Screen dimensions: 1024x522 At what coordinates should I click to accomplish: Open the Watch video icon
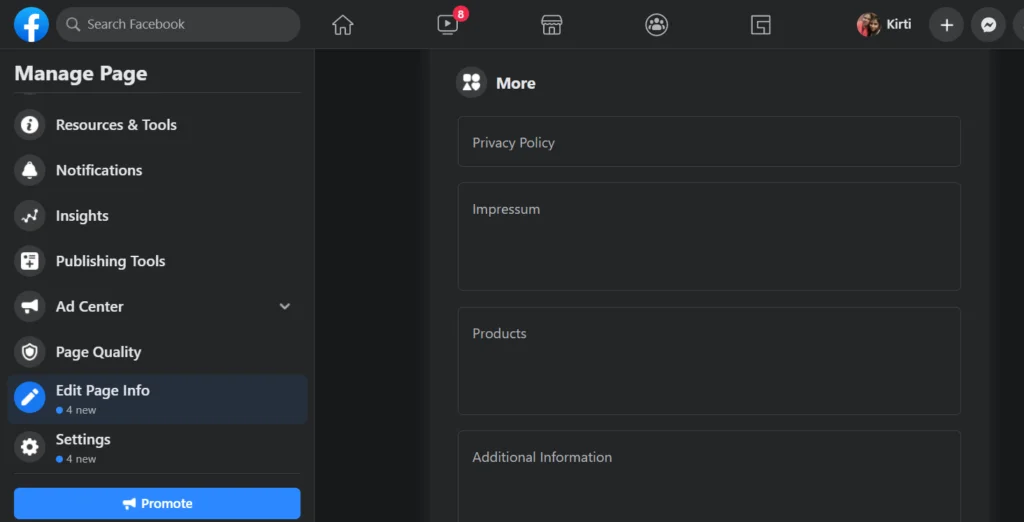click(x=448, y=25)
